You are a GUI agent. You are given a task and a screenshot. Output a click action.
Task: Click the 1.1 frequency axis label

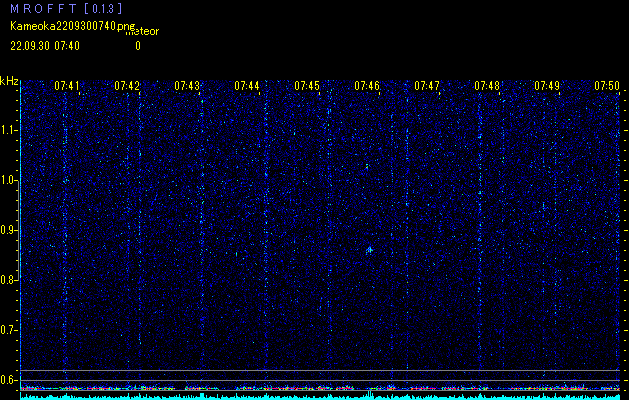click(9, 130)
